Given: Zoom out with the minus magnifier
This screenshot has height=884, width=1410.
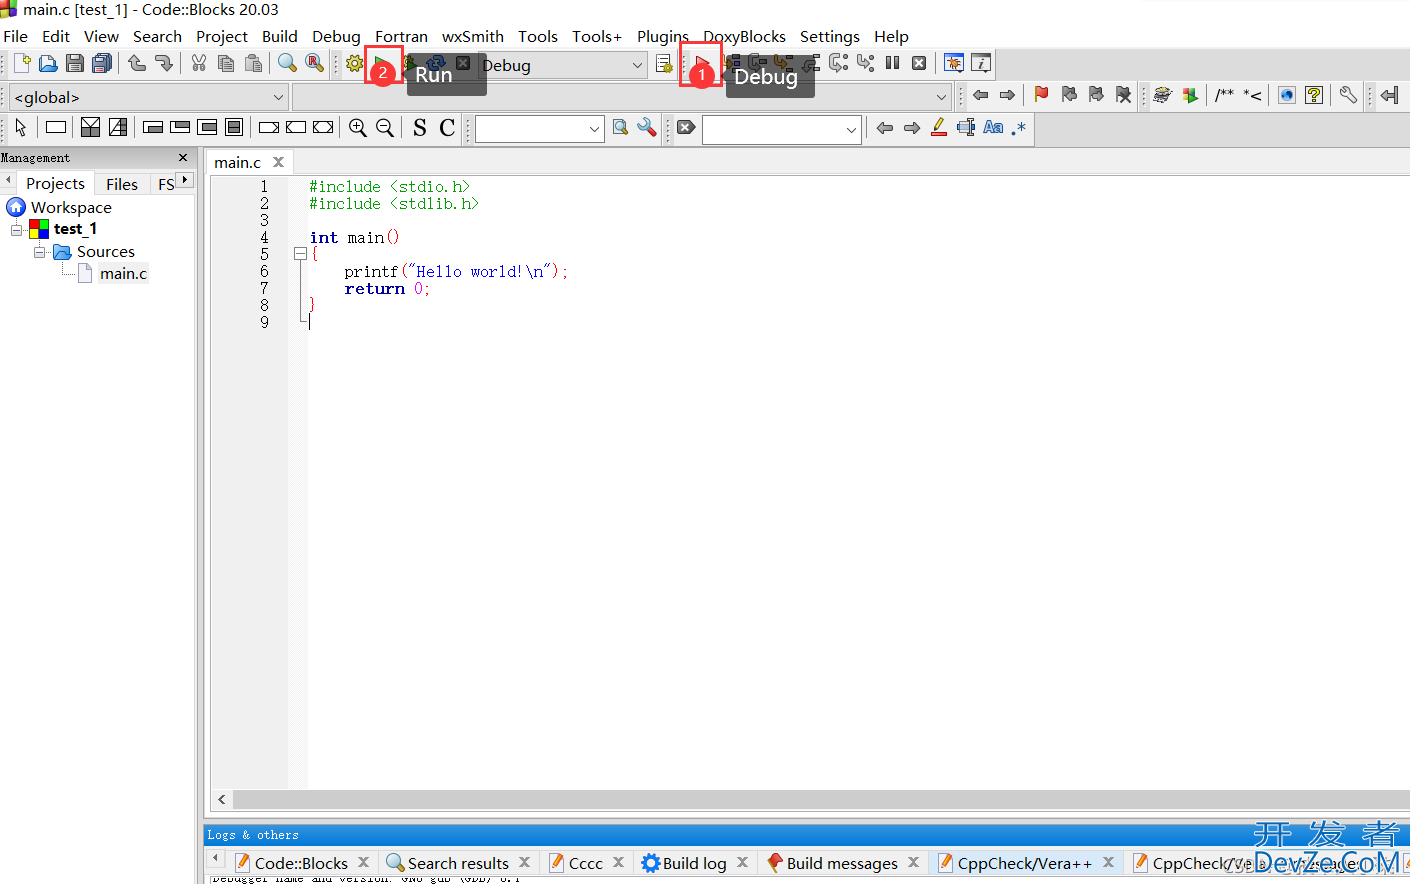Looking at the screenshot, I should [x=384, y=127].
